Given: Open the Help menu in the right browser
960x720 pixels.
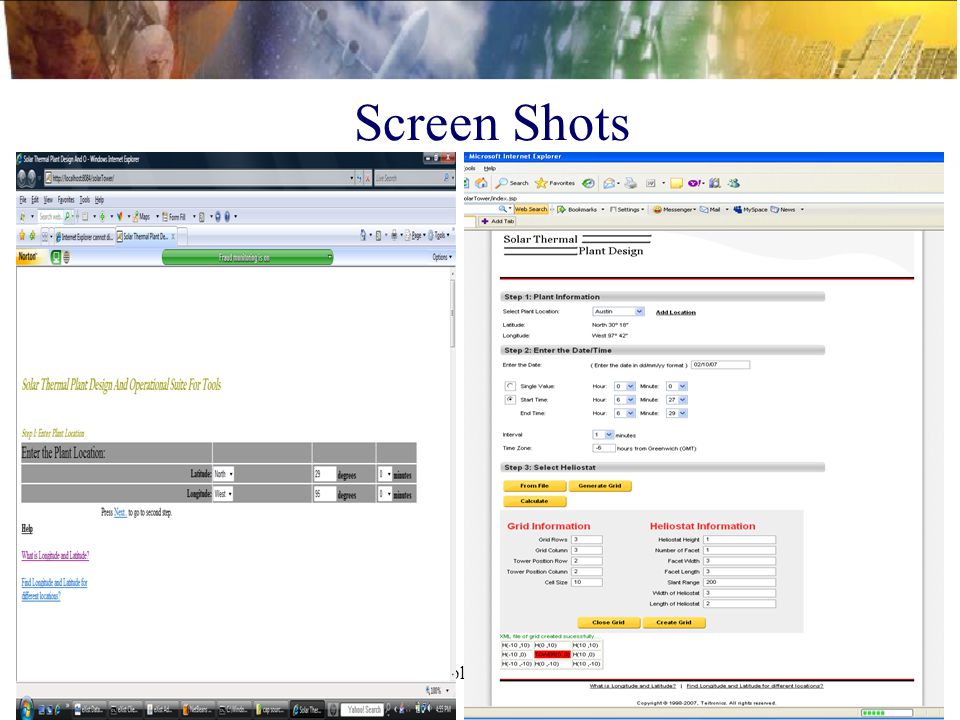Looking at the screenshot, I should coord(490,168).
